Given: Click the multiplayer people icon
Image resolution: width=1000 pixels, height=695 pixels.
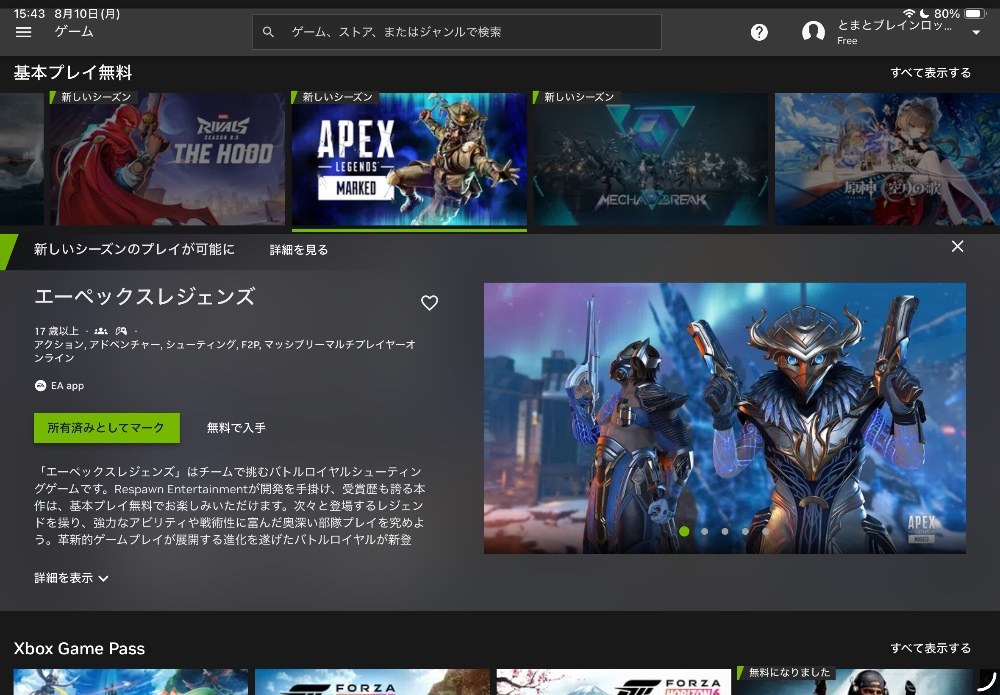Looking at the screenshot, I should coord(101,331).
